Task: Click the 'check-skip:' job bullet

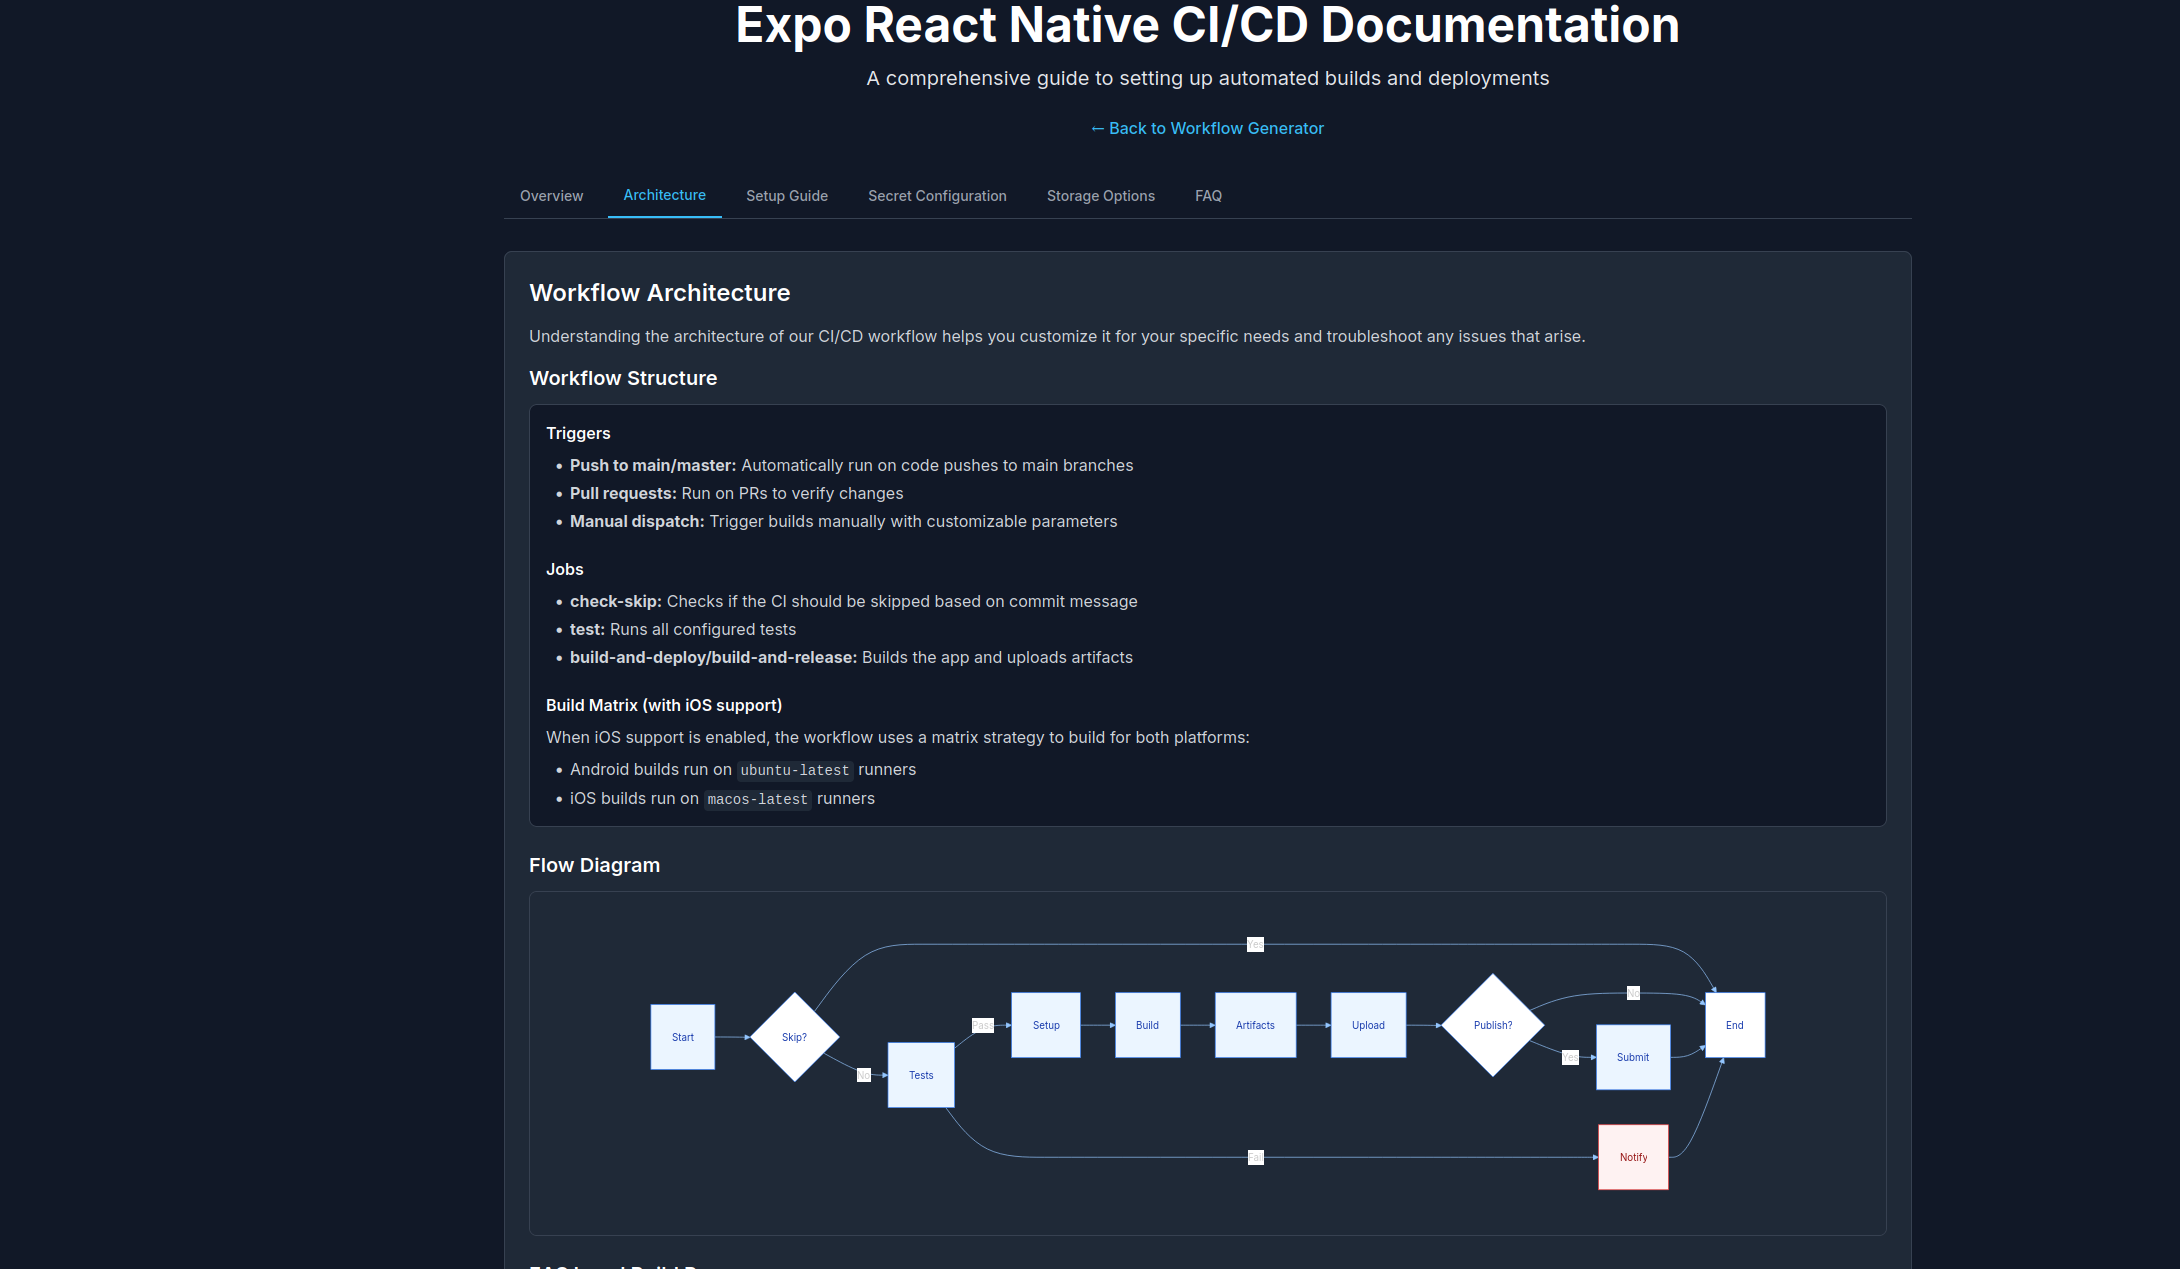Action: point(854,601)
